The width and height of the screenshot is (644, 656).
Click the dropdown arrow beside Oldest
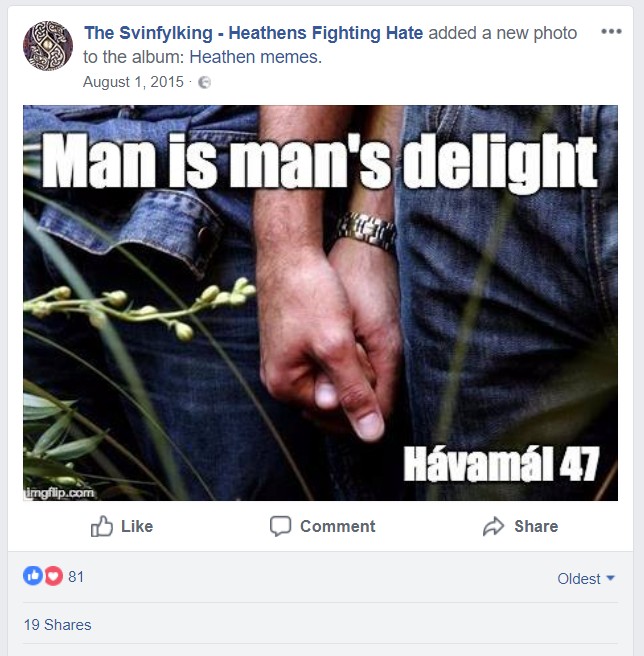[611, 578]
